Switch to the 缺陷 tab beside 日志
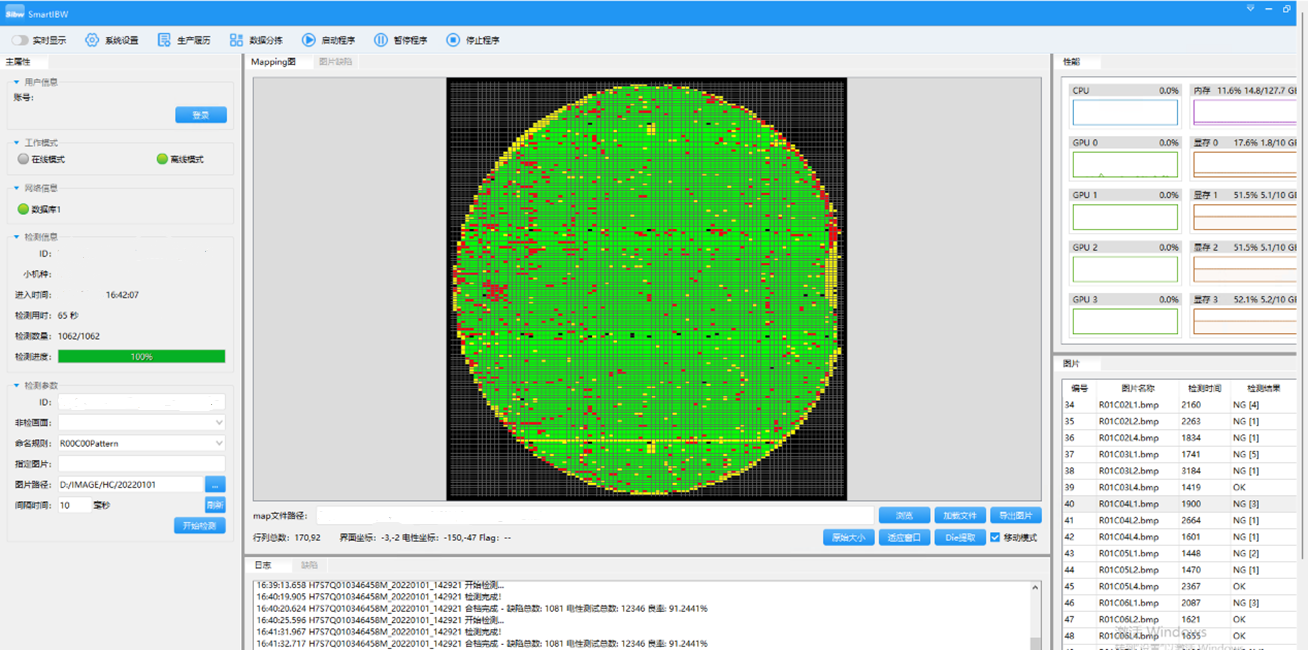The height and width of the screenshot is (650, 1308). [309, 565]
